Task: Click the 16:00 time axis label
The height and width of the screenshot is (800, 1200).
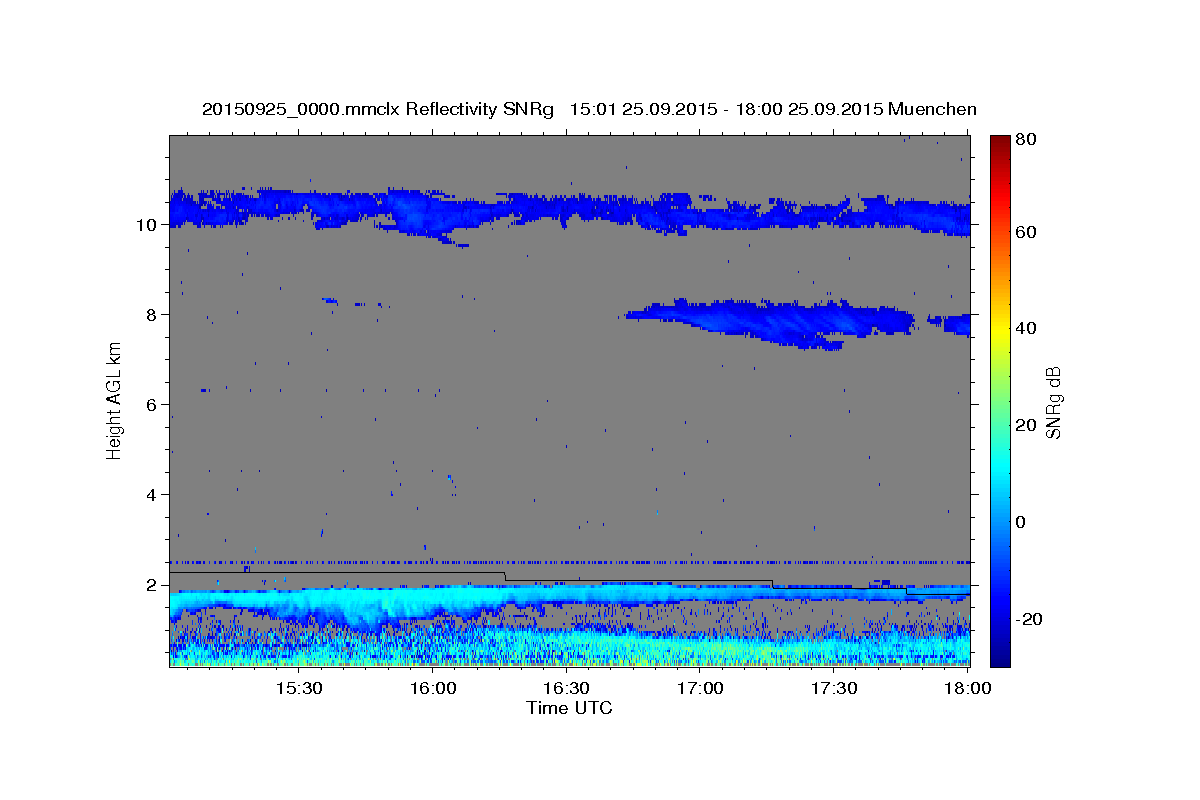Action: [432, 688]
